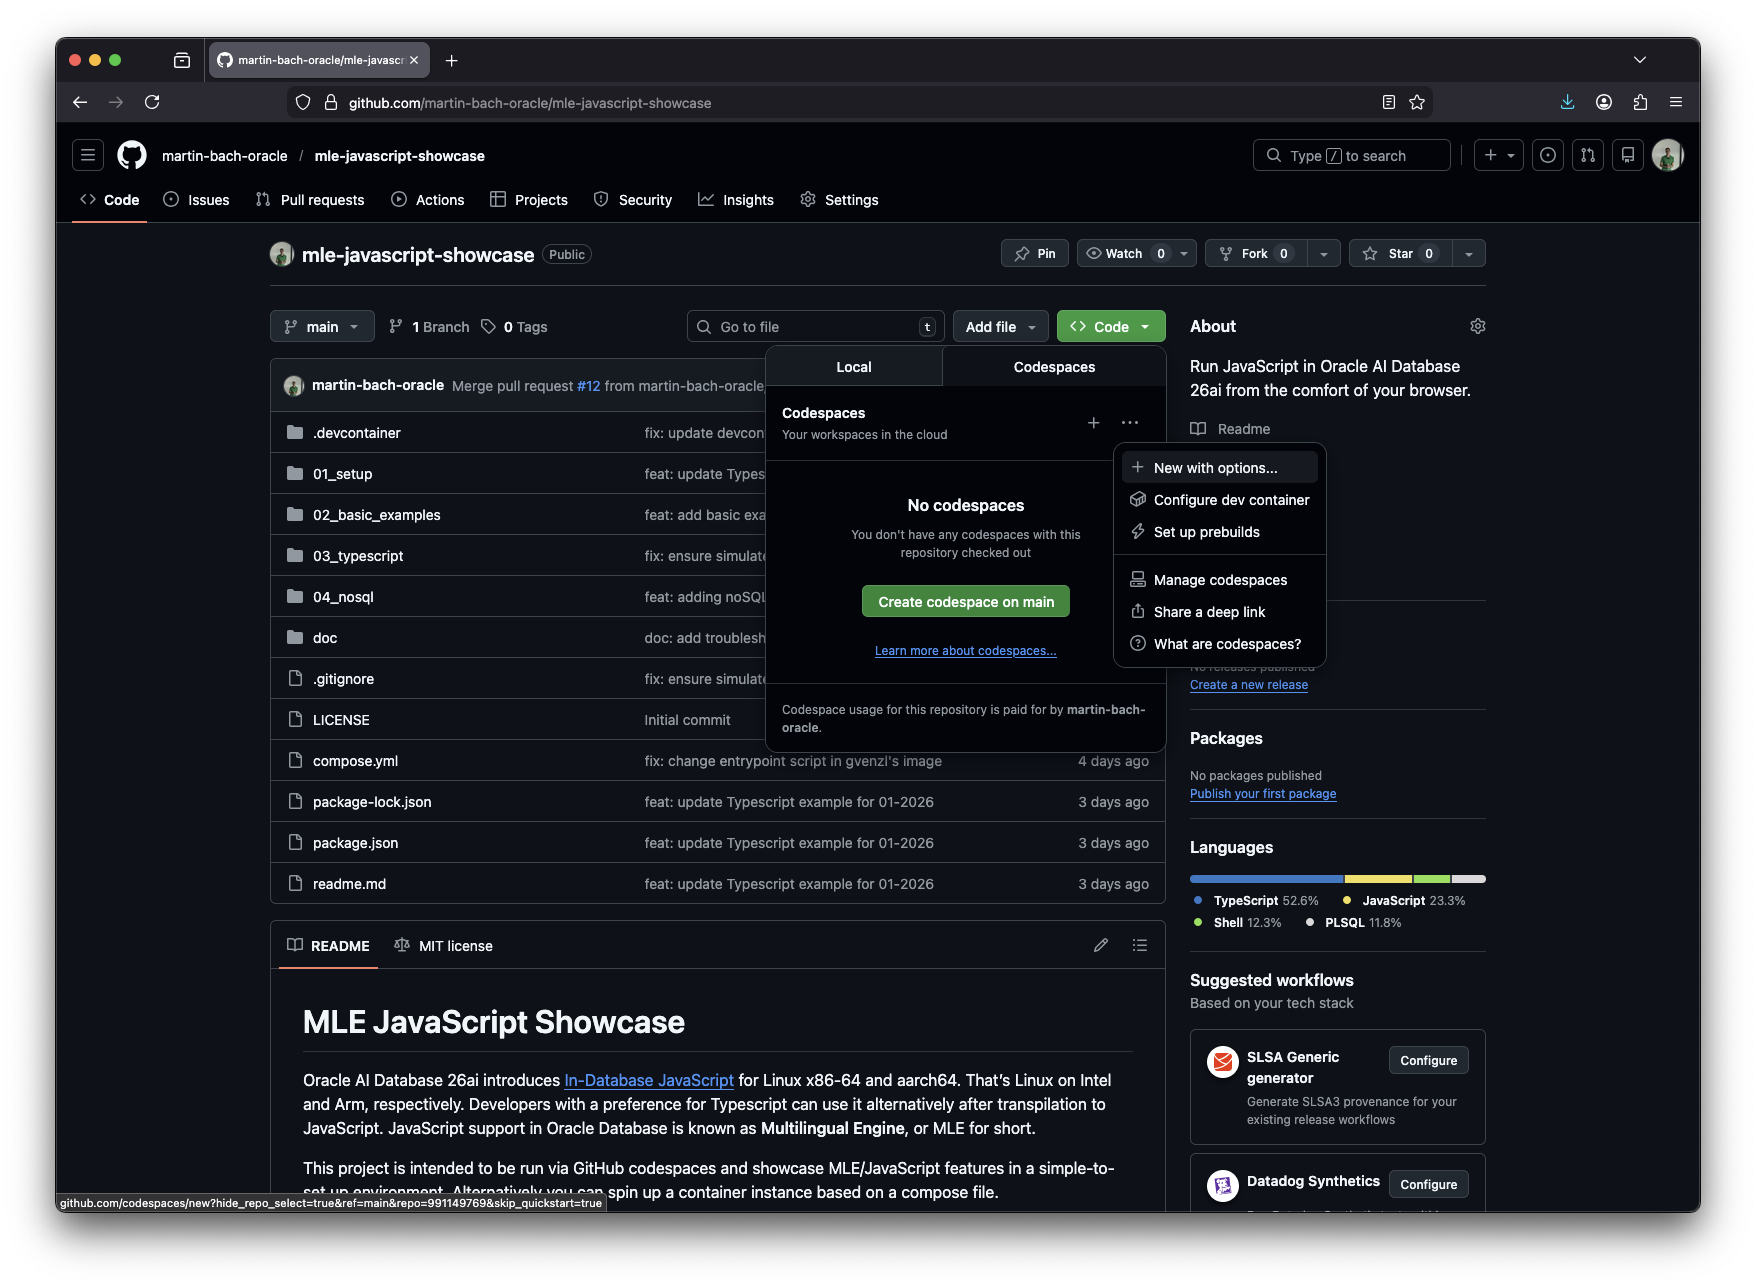Screen dimensions: 1756x1286
Task: Edit README using the pencil icon
Action: tap(1100, 945)
